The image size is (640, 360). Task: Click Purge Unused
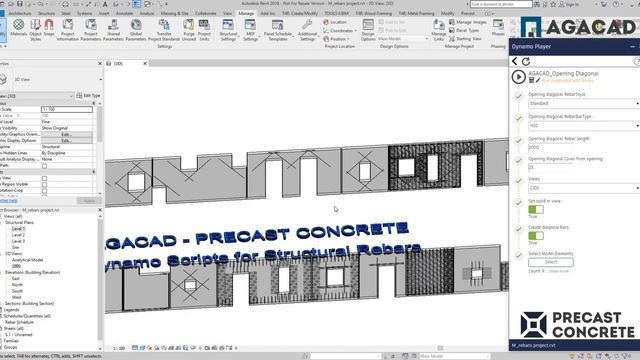[189, 29]
